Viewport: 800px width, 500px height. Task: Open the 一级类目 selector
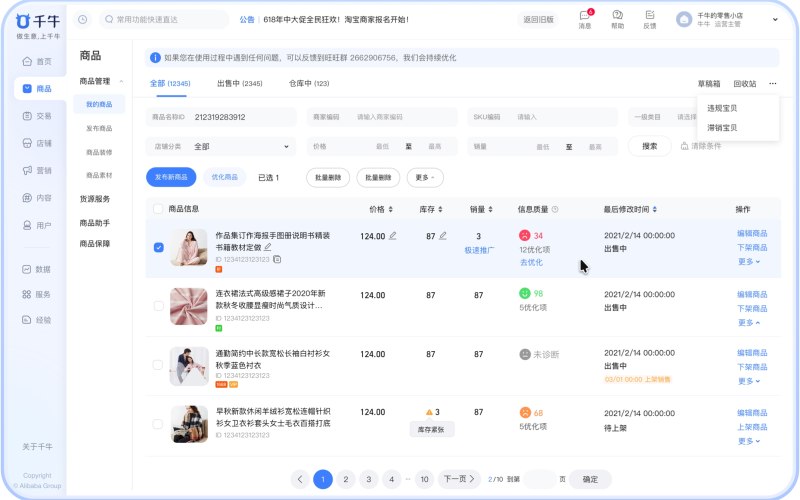coord(662,117)
